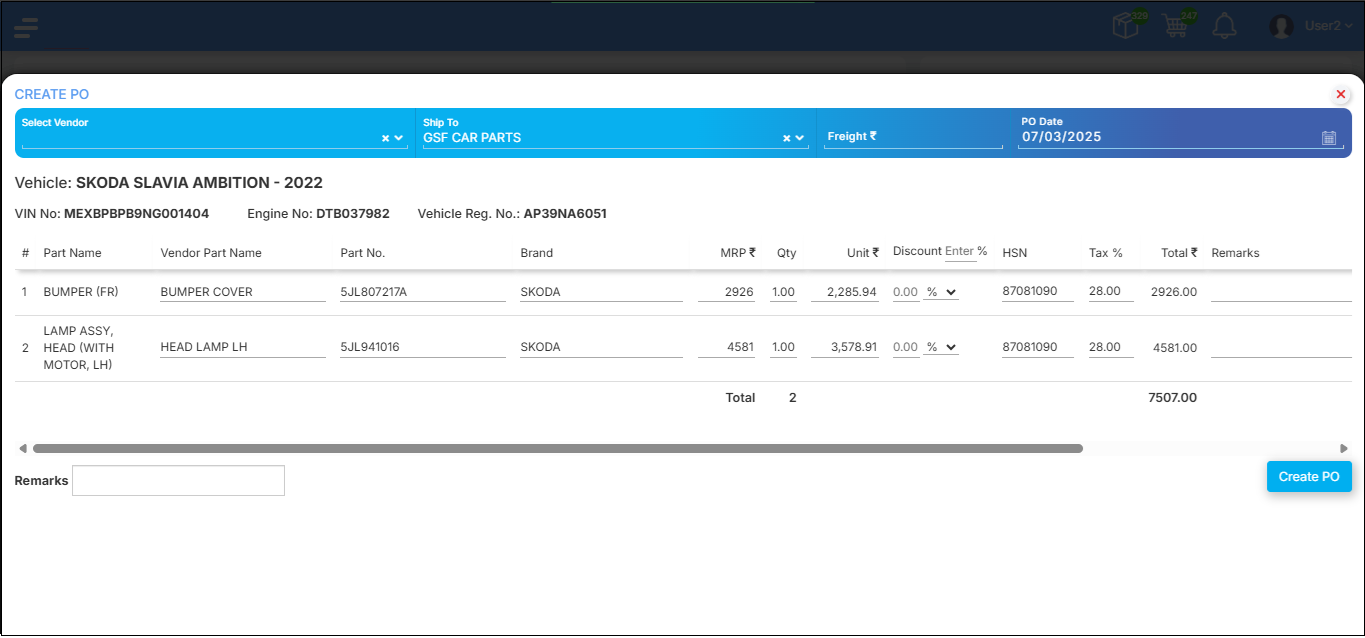
Task: Close the Create PO dialog
Action: point(1341,94)
